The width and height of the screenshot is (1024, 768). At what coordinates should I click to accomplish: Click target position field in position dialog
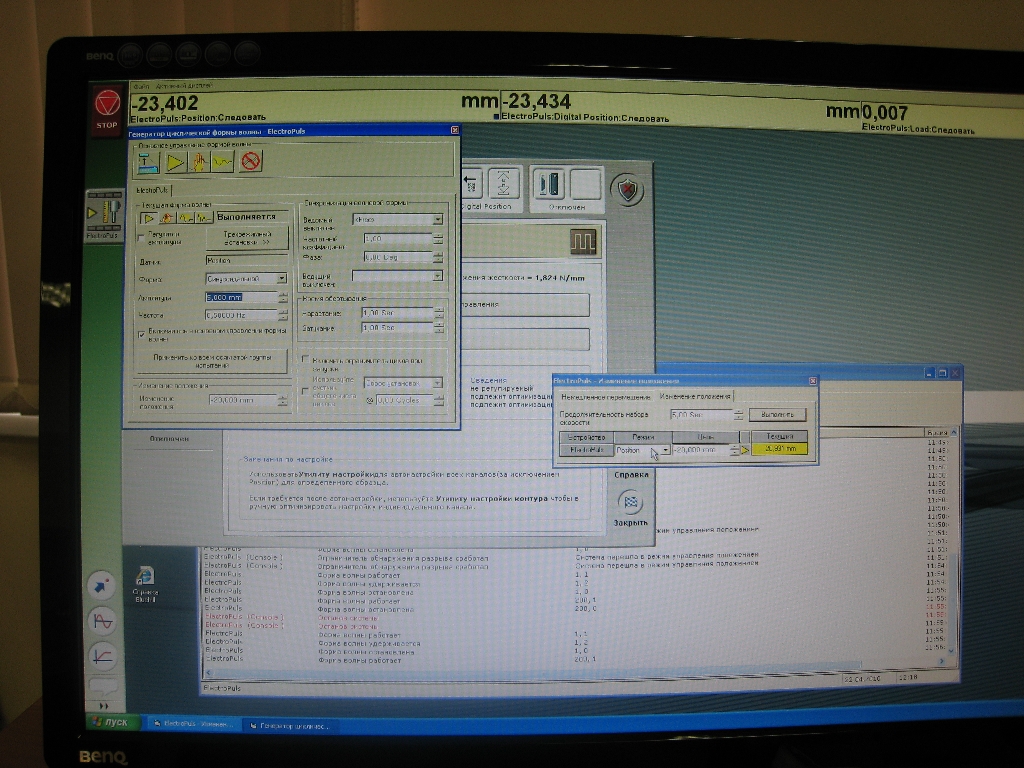pyautogui.click(x=702, y=450)
